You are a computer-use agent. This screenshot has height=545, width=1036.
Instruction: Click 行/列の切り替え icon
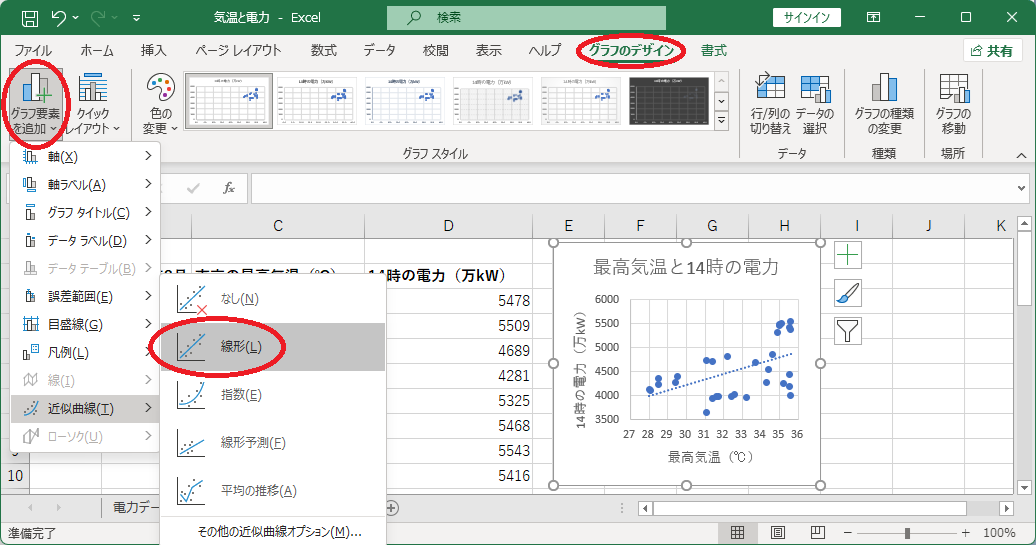[770, 104]
